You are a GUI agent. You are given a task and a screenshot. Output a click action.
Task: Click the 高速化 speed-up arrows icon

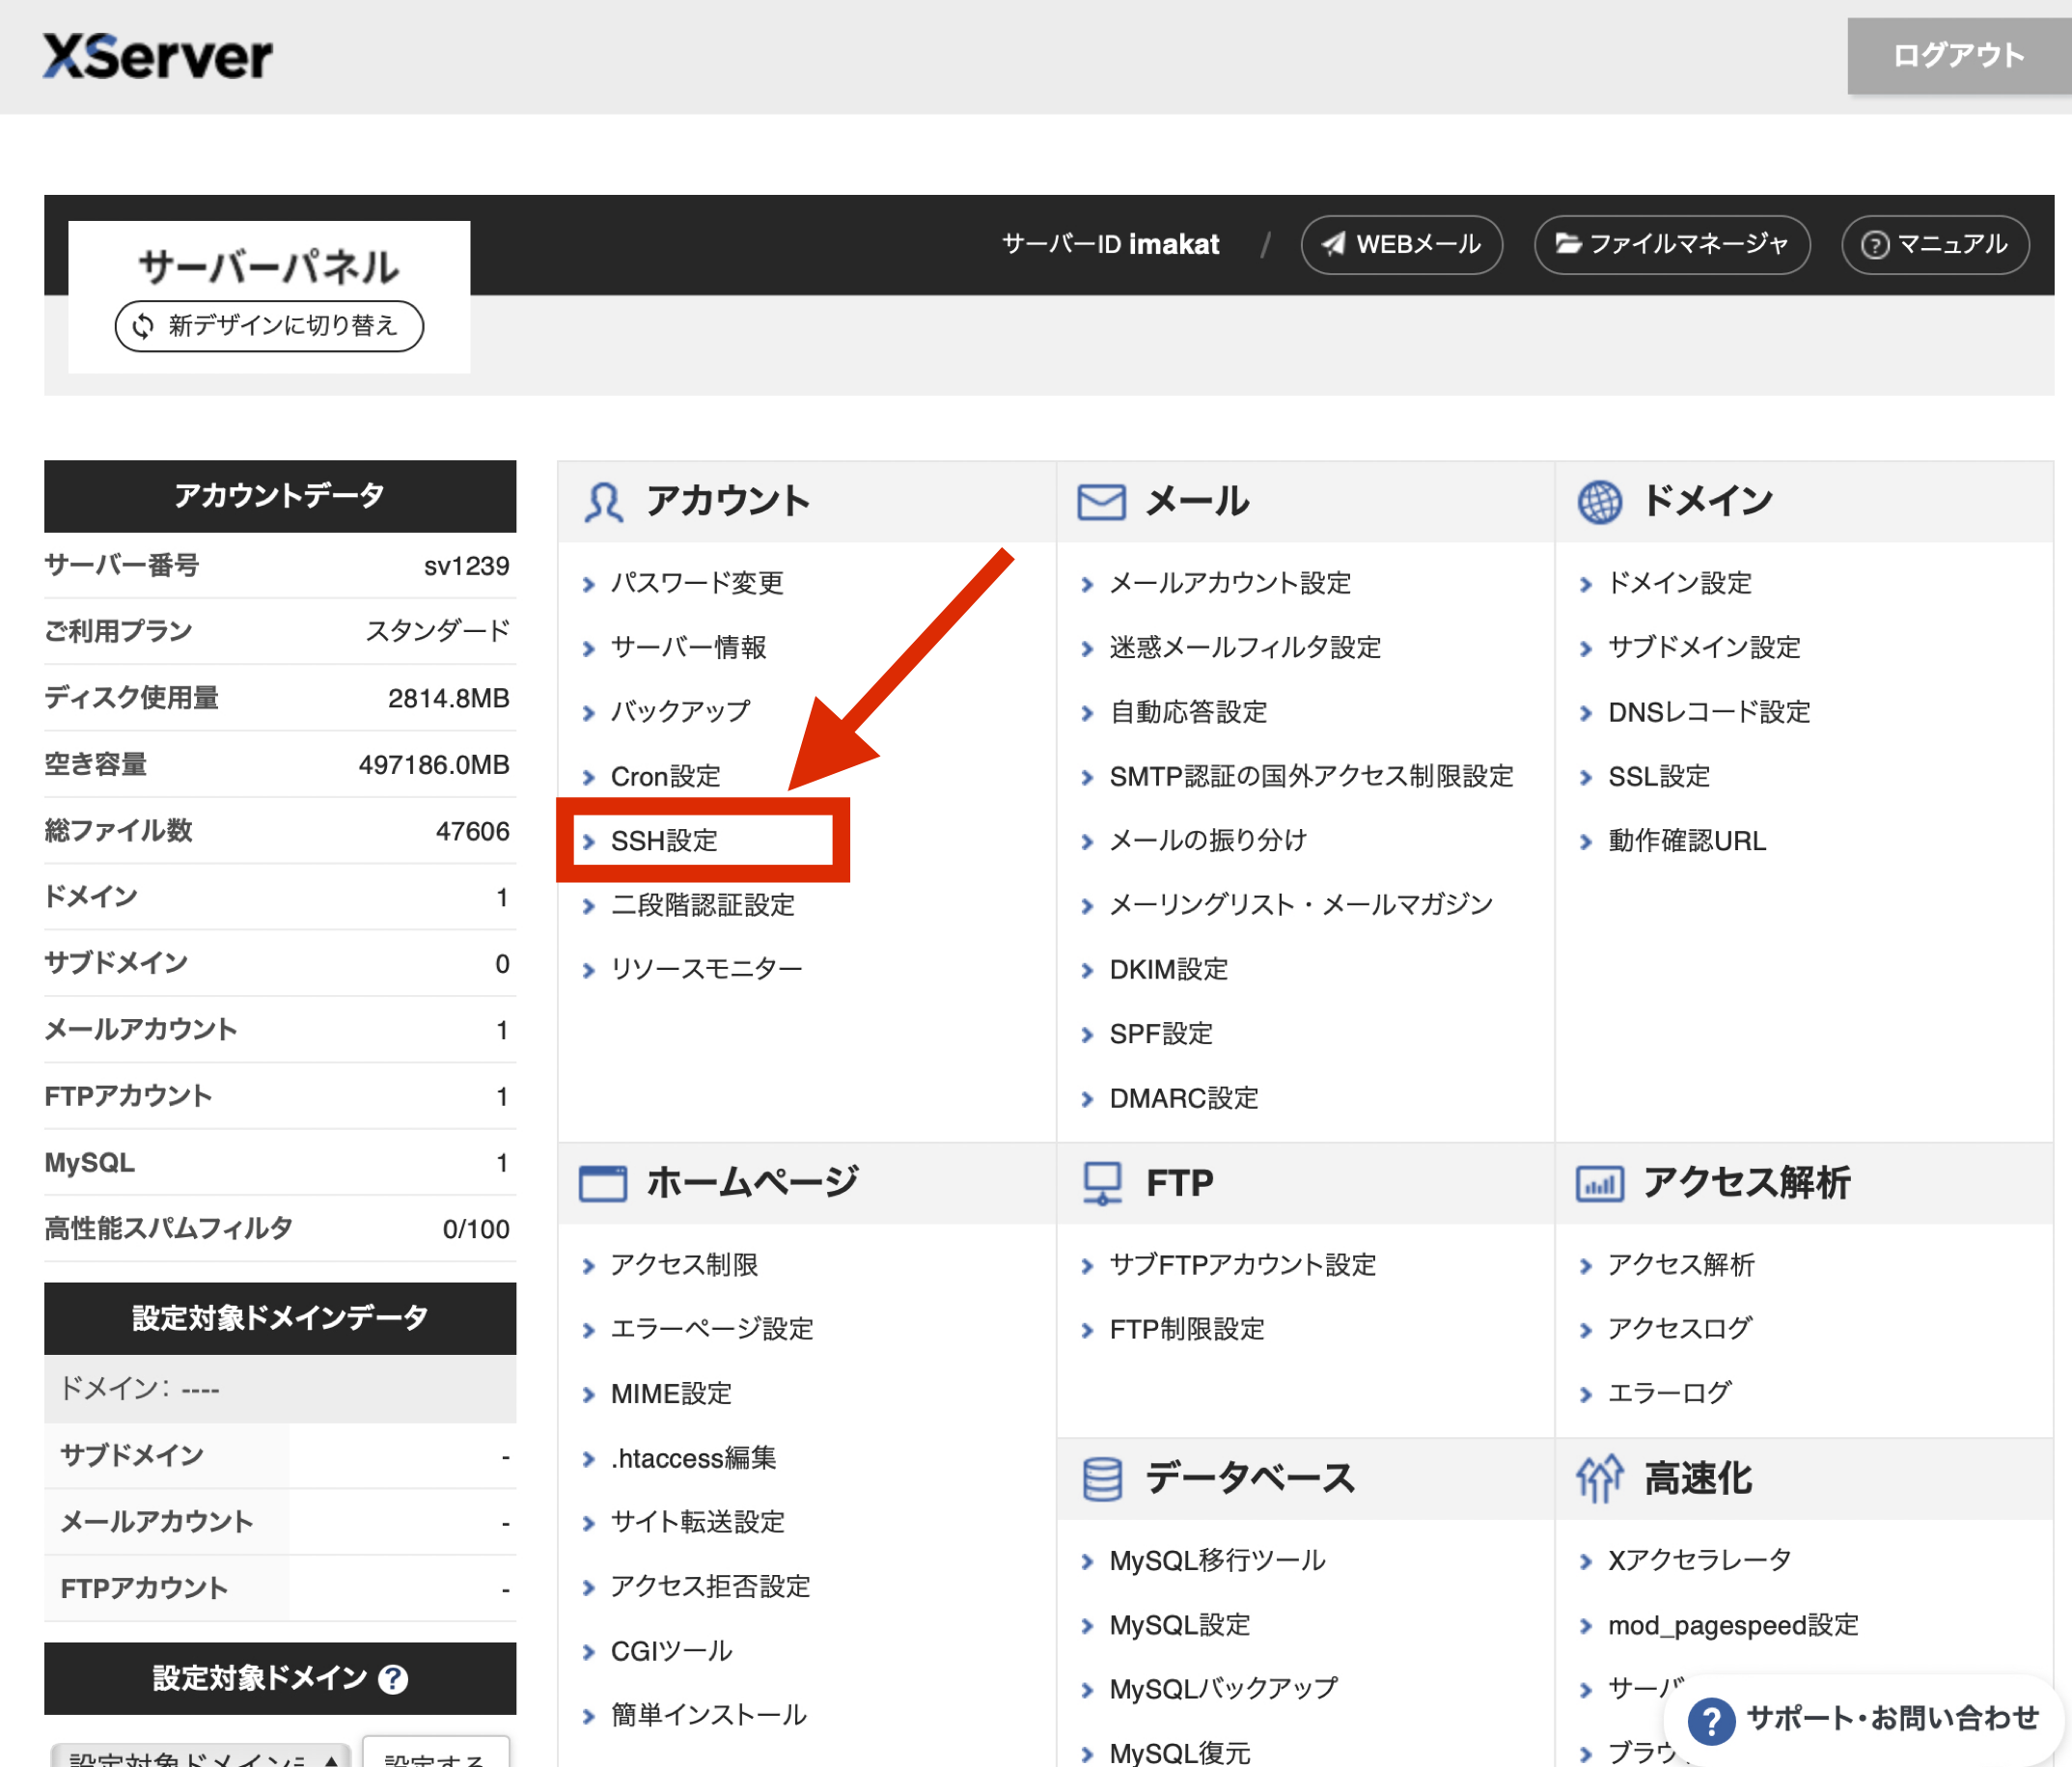pos(1599,1478)
